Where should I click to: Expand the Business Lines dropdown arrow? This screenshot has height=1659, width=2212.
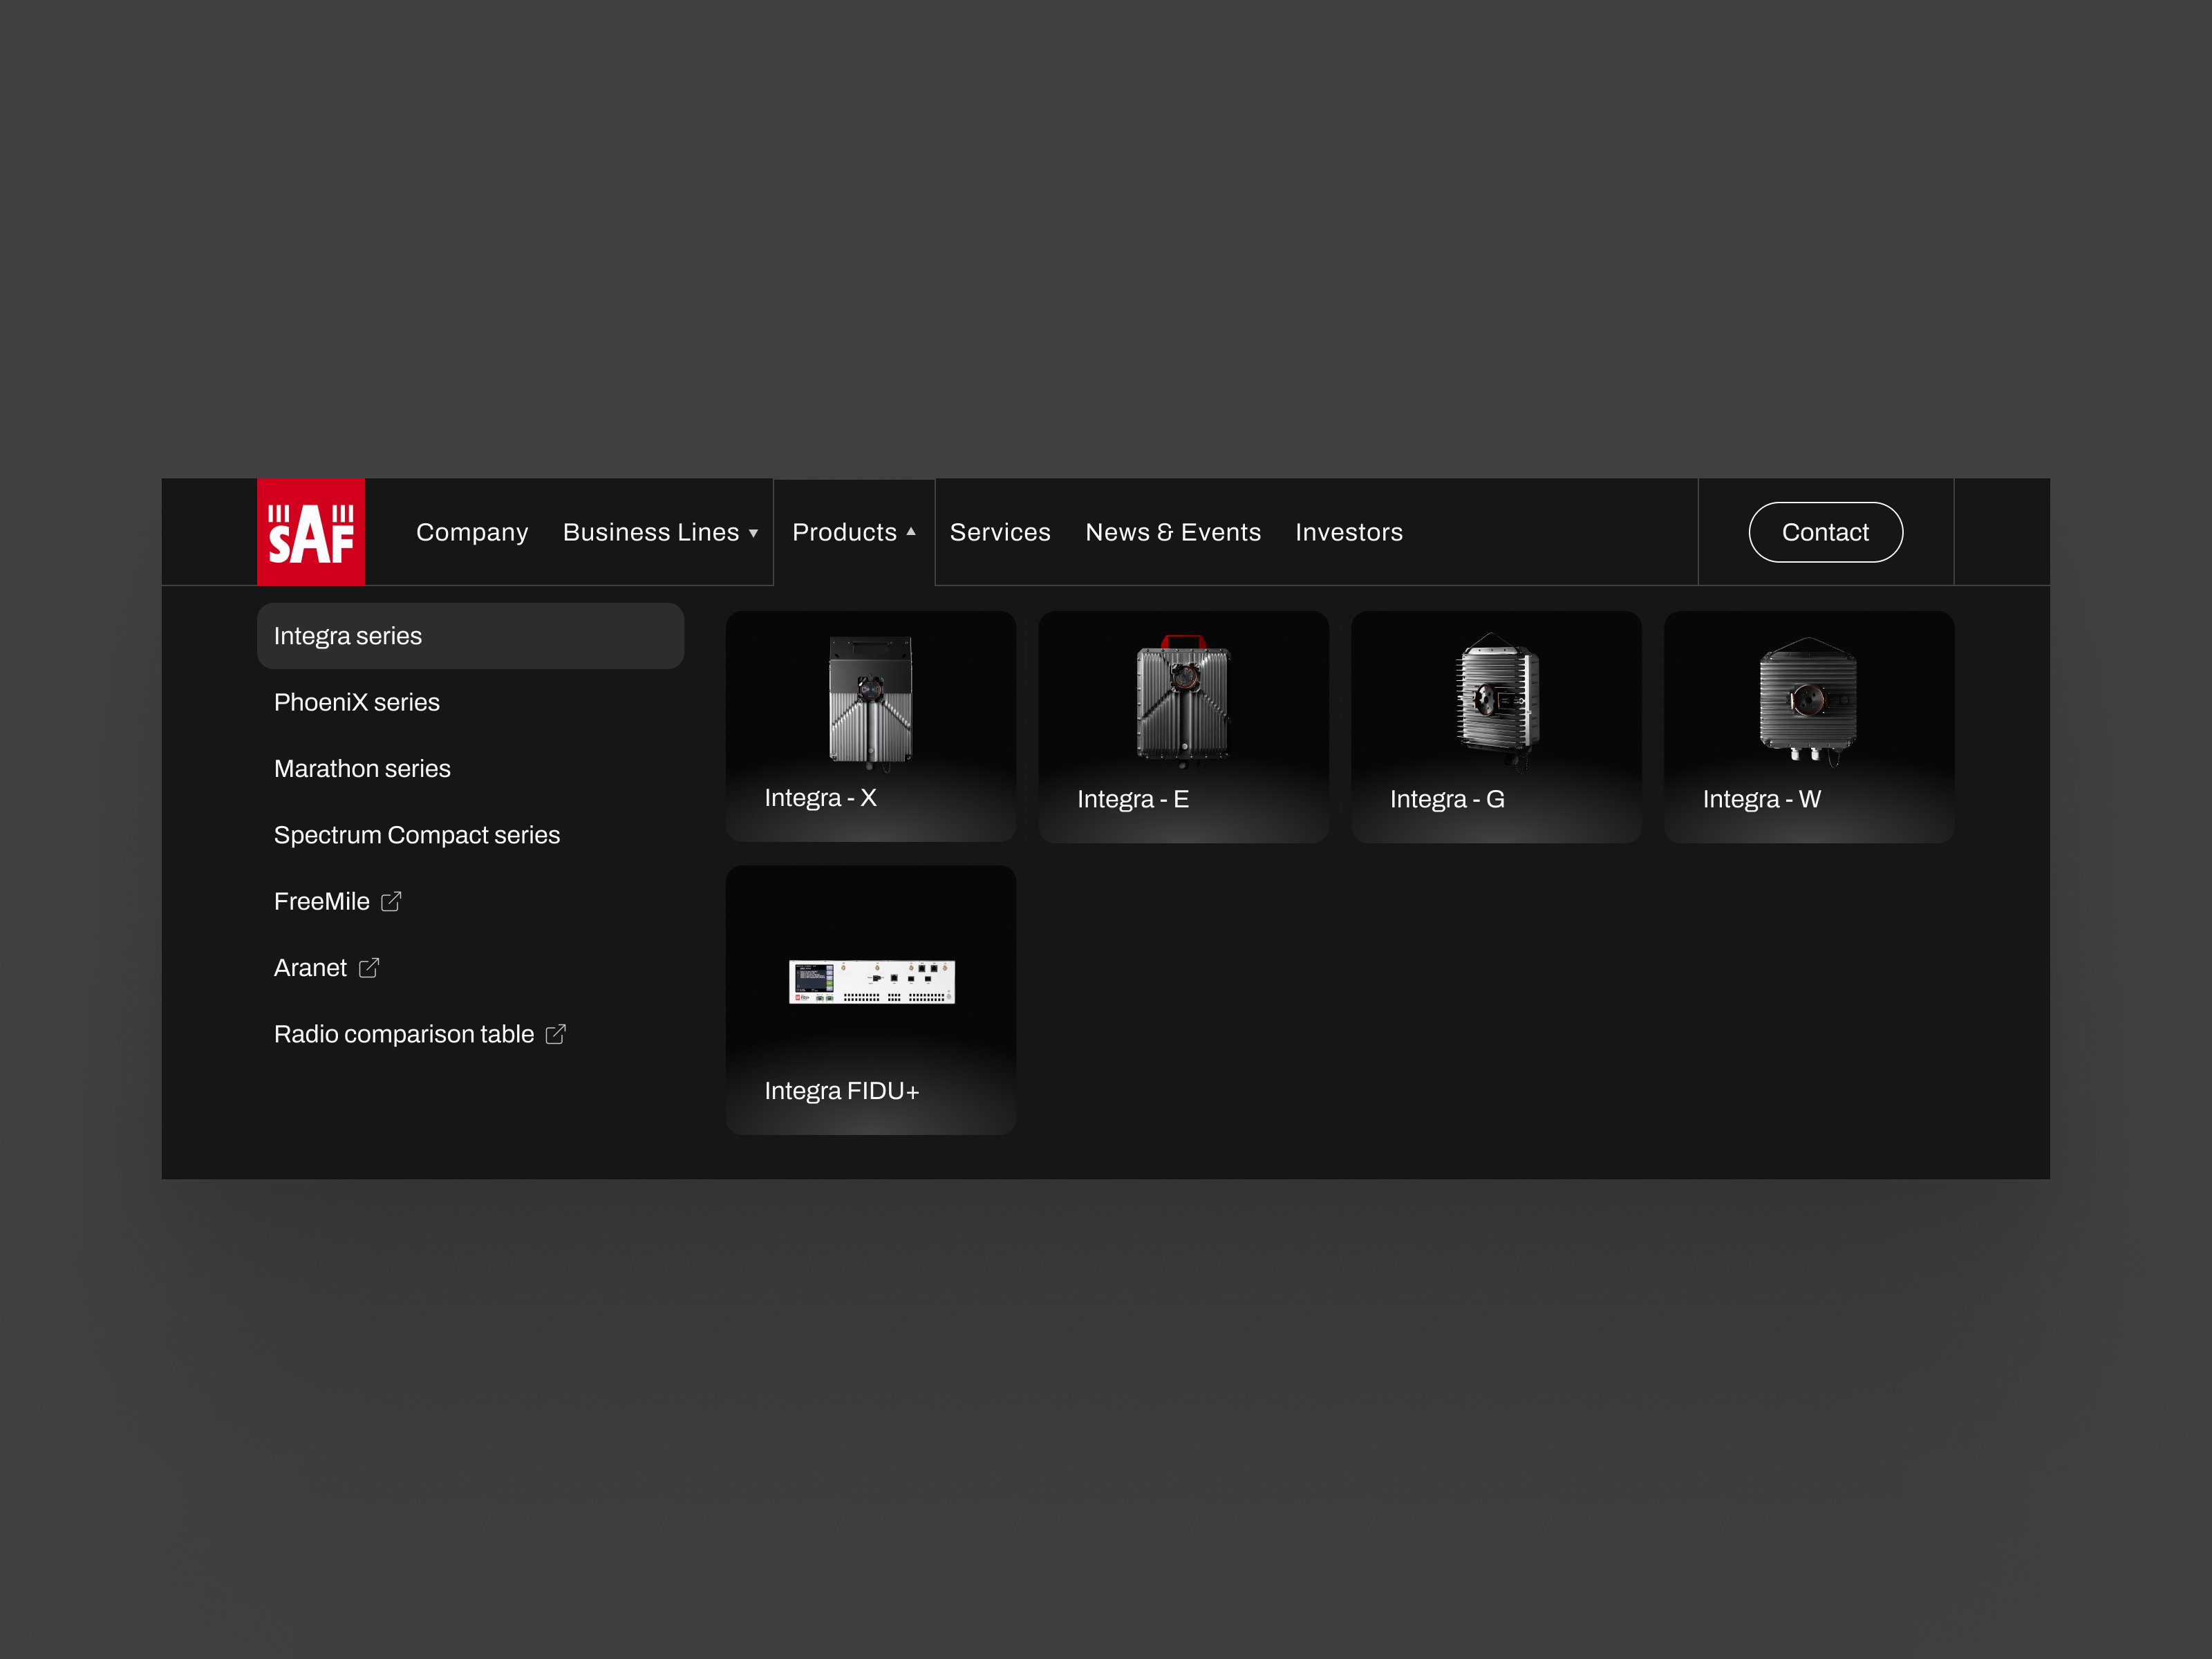(x=753, y=533)
